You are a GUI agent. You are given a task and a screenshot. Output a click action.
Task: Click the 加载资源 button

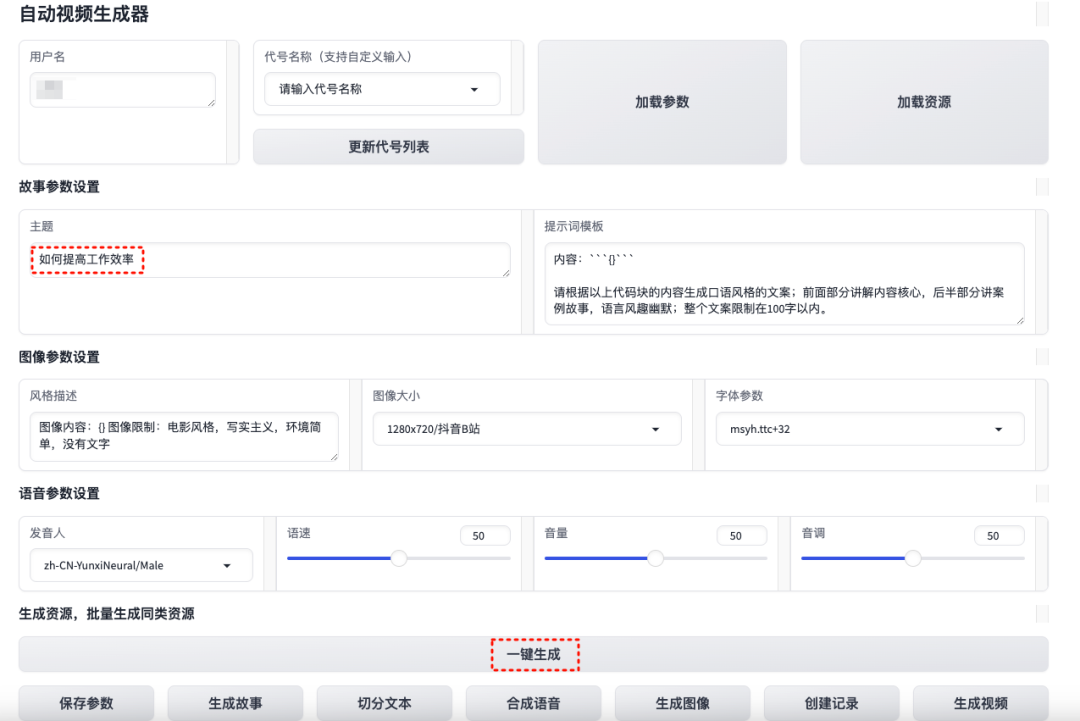click(924, 102)
